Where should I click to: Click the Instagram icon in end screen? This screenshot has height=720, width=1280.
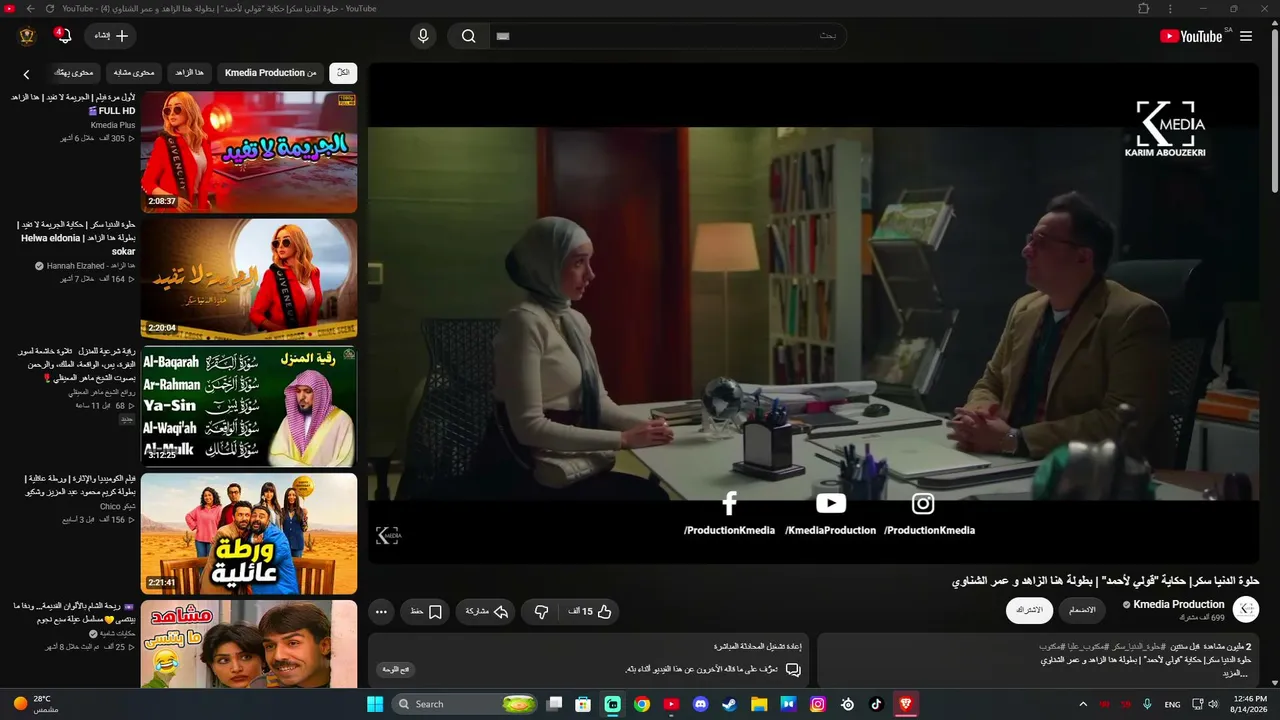923,504
